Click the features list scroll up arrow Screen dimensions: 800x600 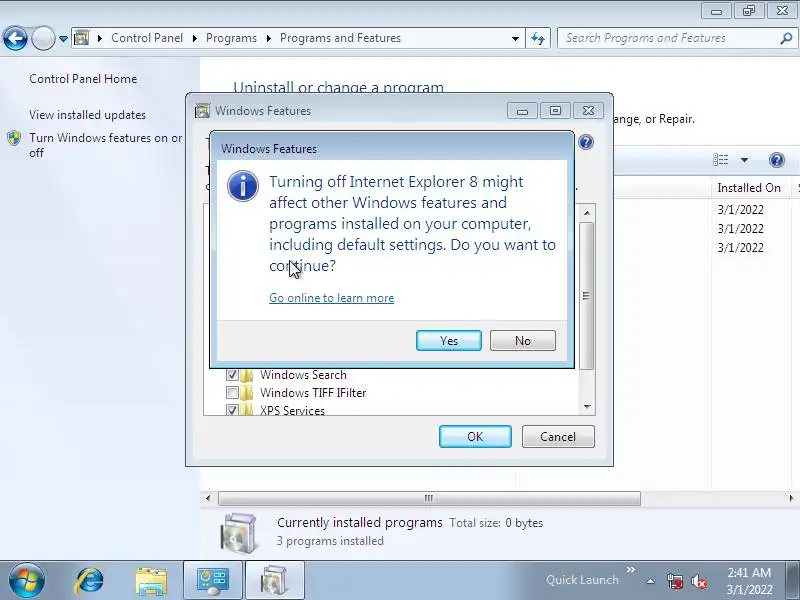click(587, 213)
